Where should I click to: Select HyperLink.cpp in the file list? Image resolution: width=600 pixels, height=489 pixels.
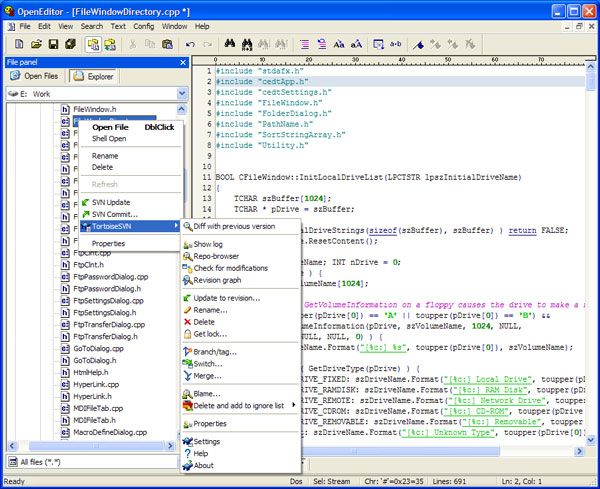(98, 384)
